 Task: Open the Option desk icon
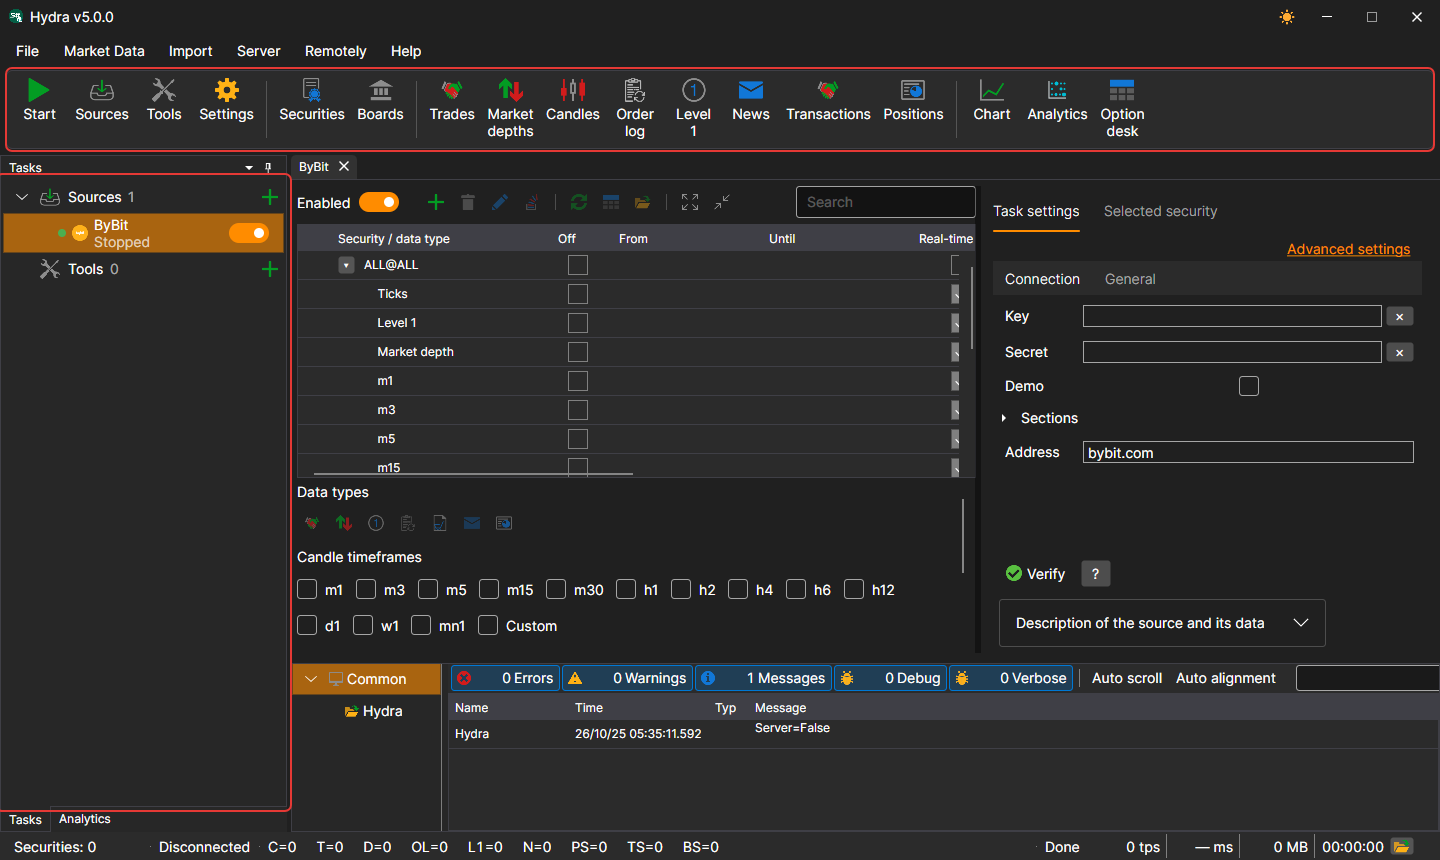click(x=1122, y=91)
